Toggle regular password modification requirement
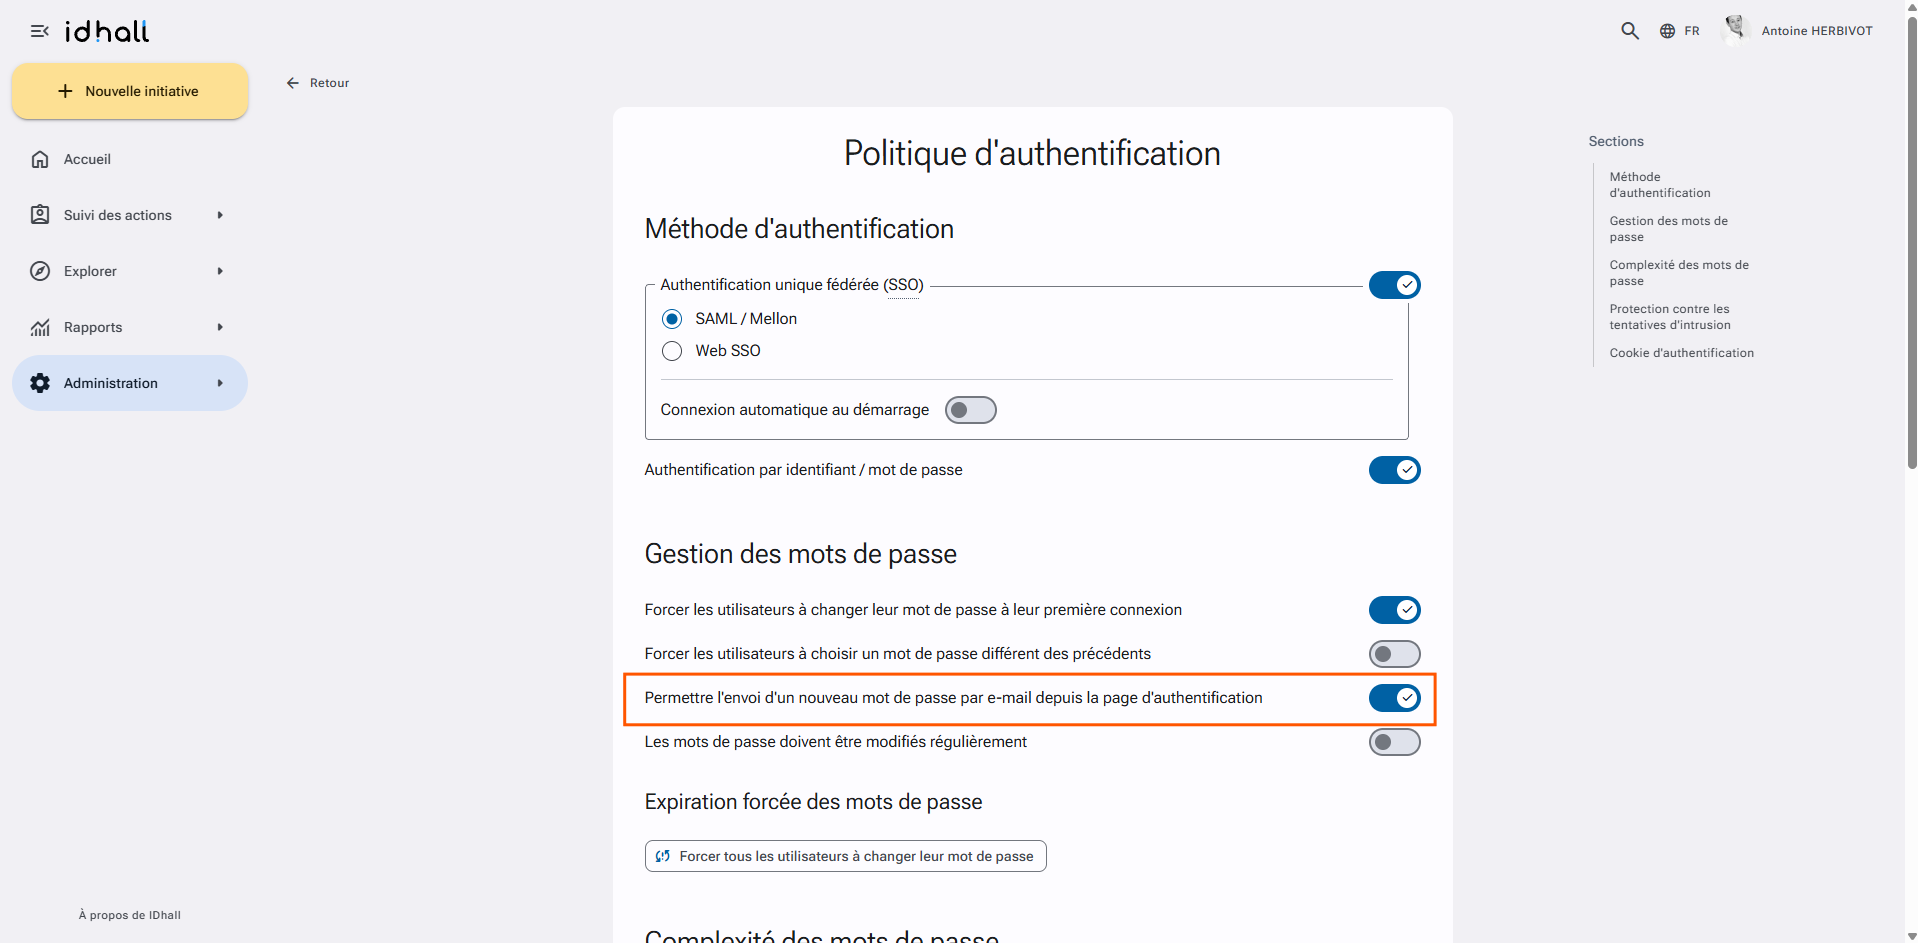Screen dimensions: 1918x943 click(1394, 742)
